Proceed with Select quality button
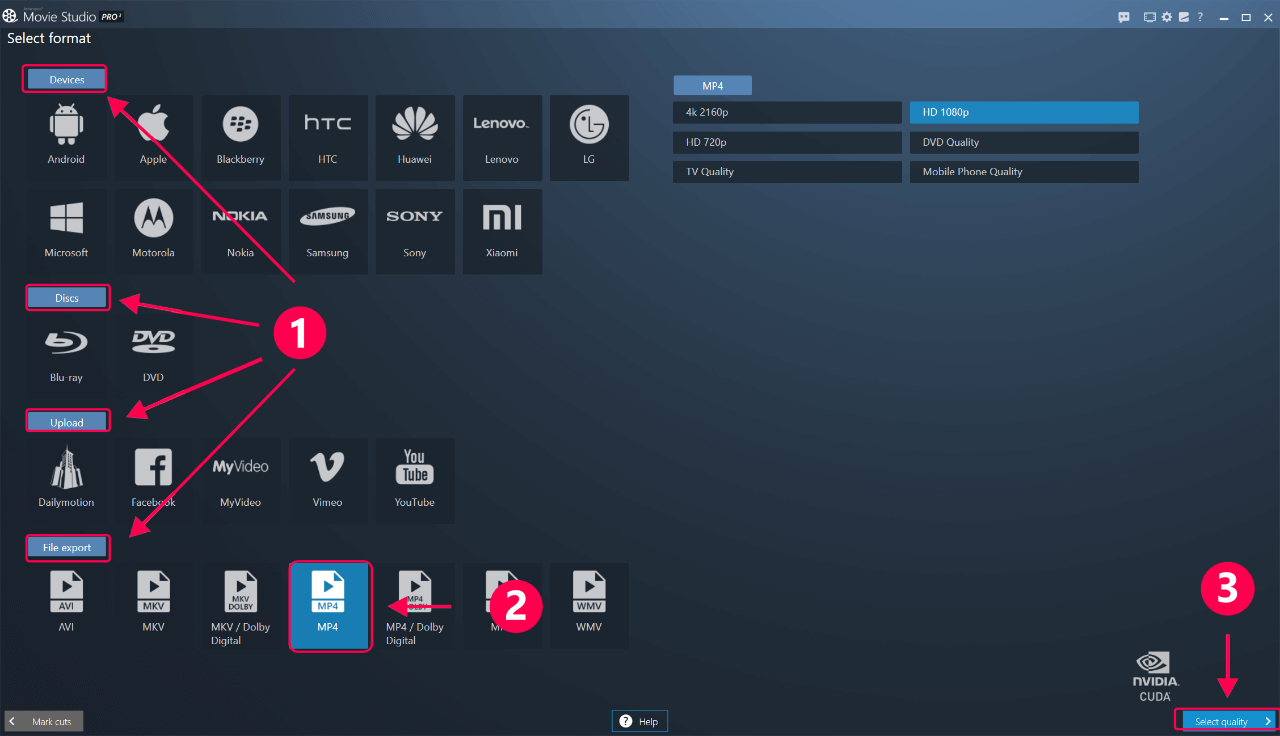The width and height of the screenshot is (1280, 736). (1227, 721)
